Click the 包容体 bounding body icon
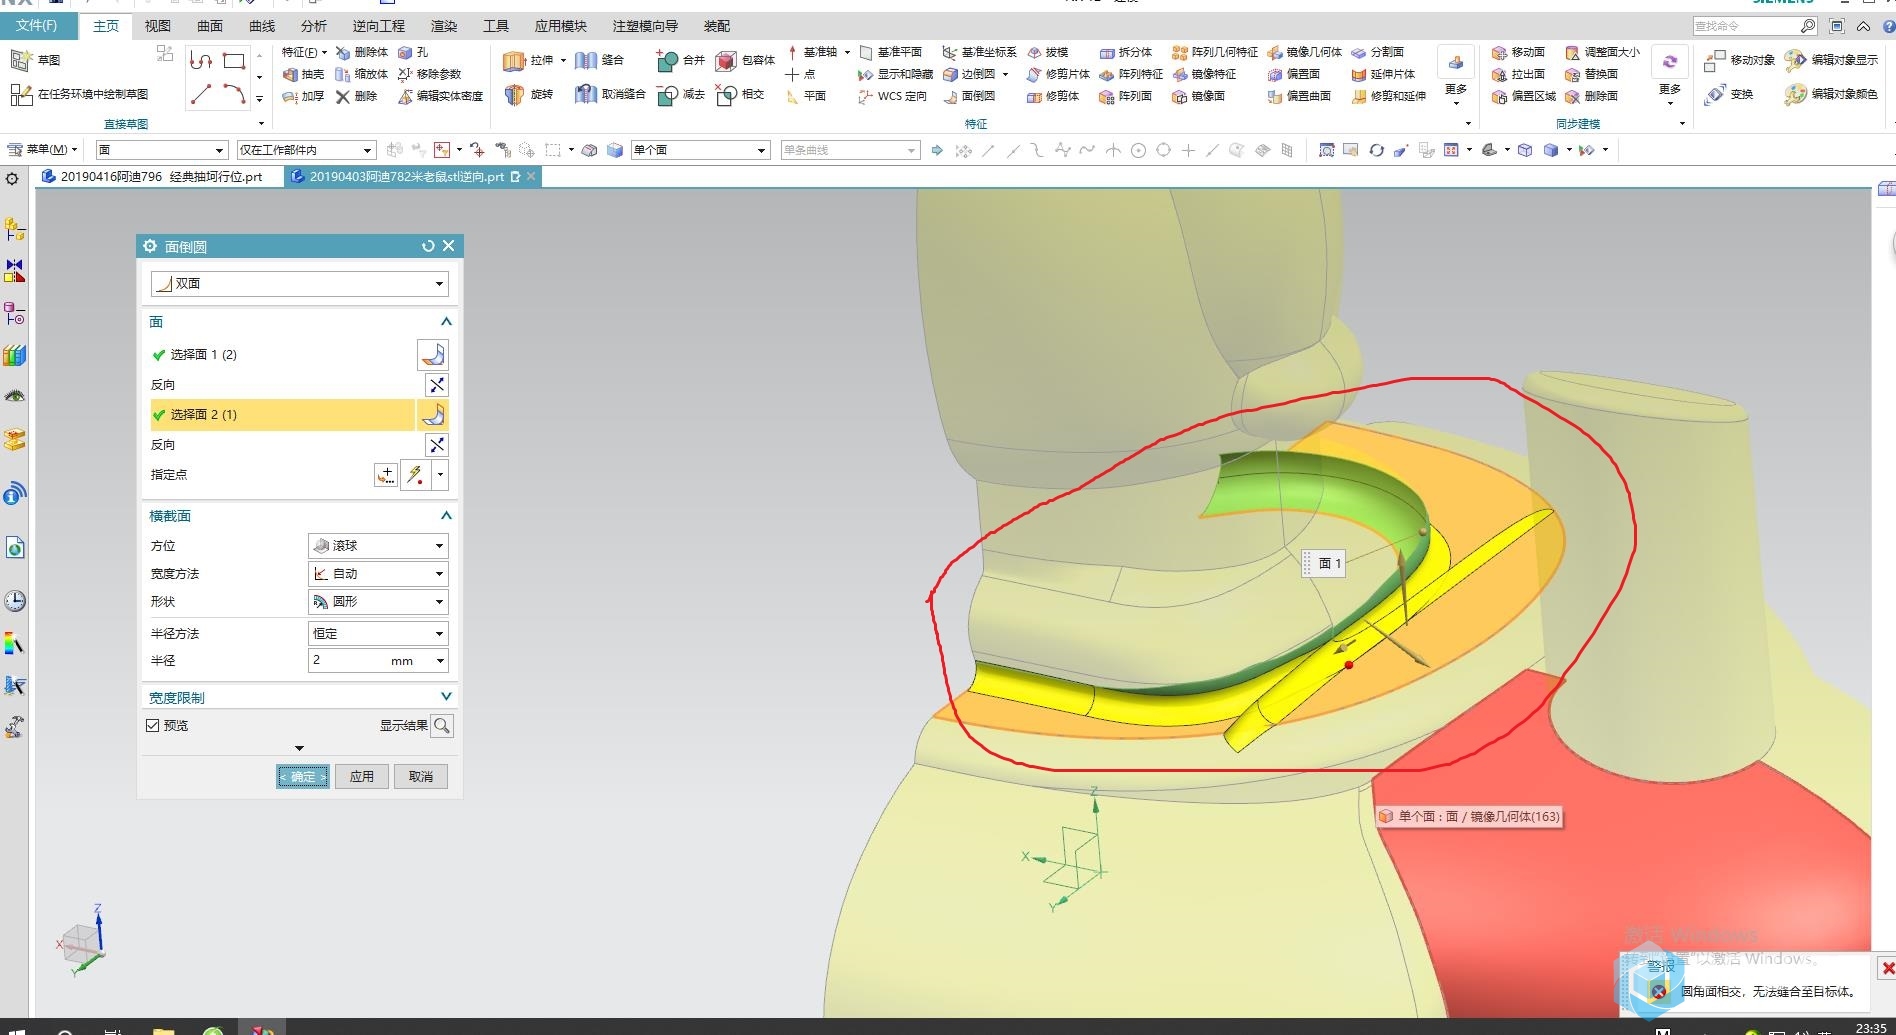The height and width of the screenshot is (1035, 1896). pyautogui.click(x=726, y=61)
